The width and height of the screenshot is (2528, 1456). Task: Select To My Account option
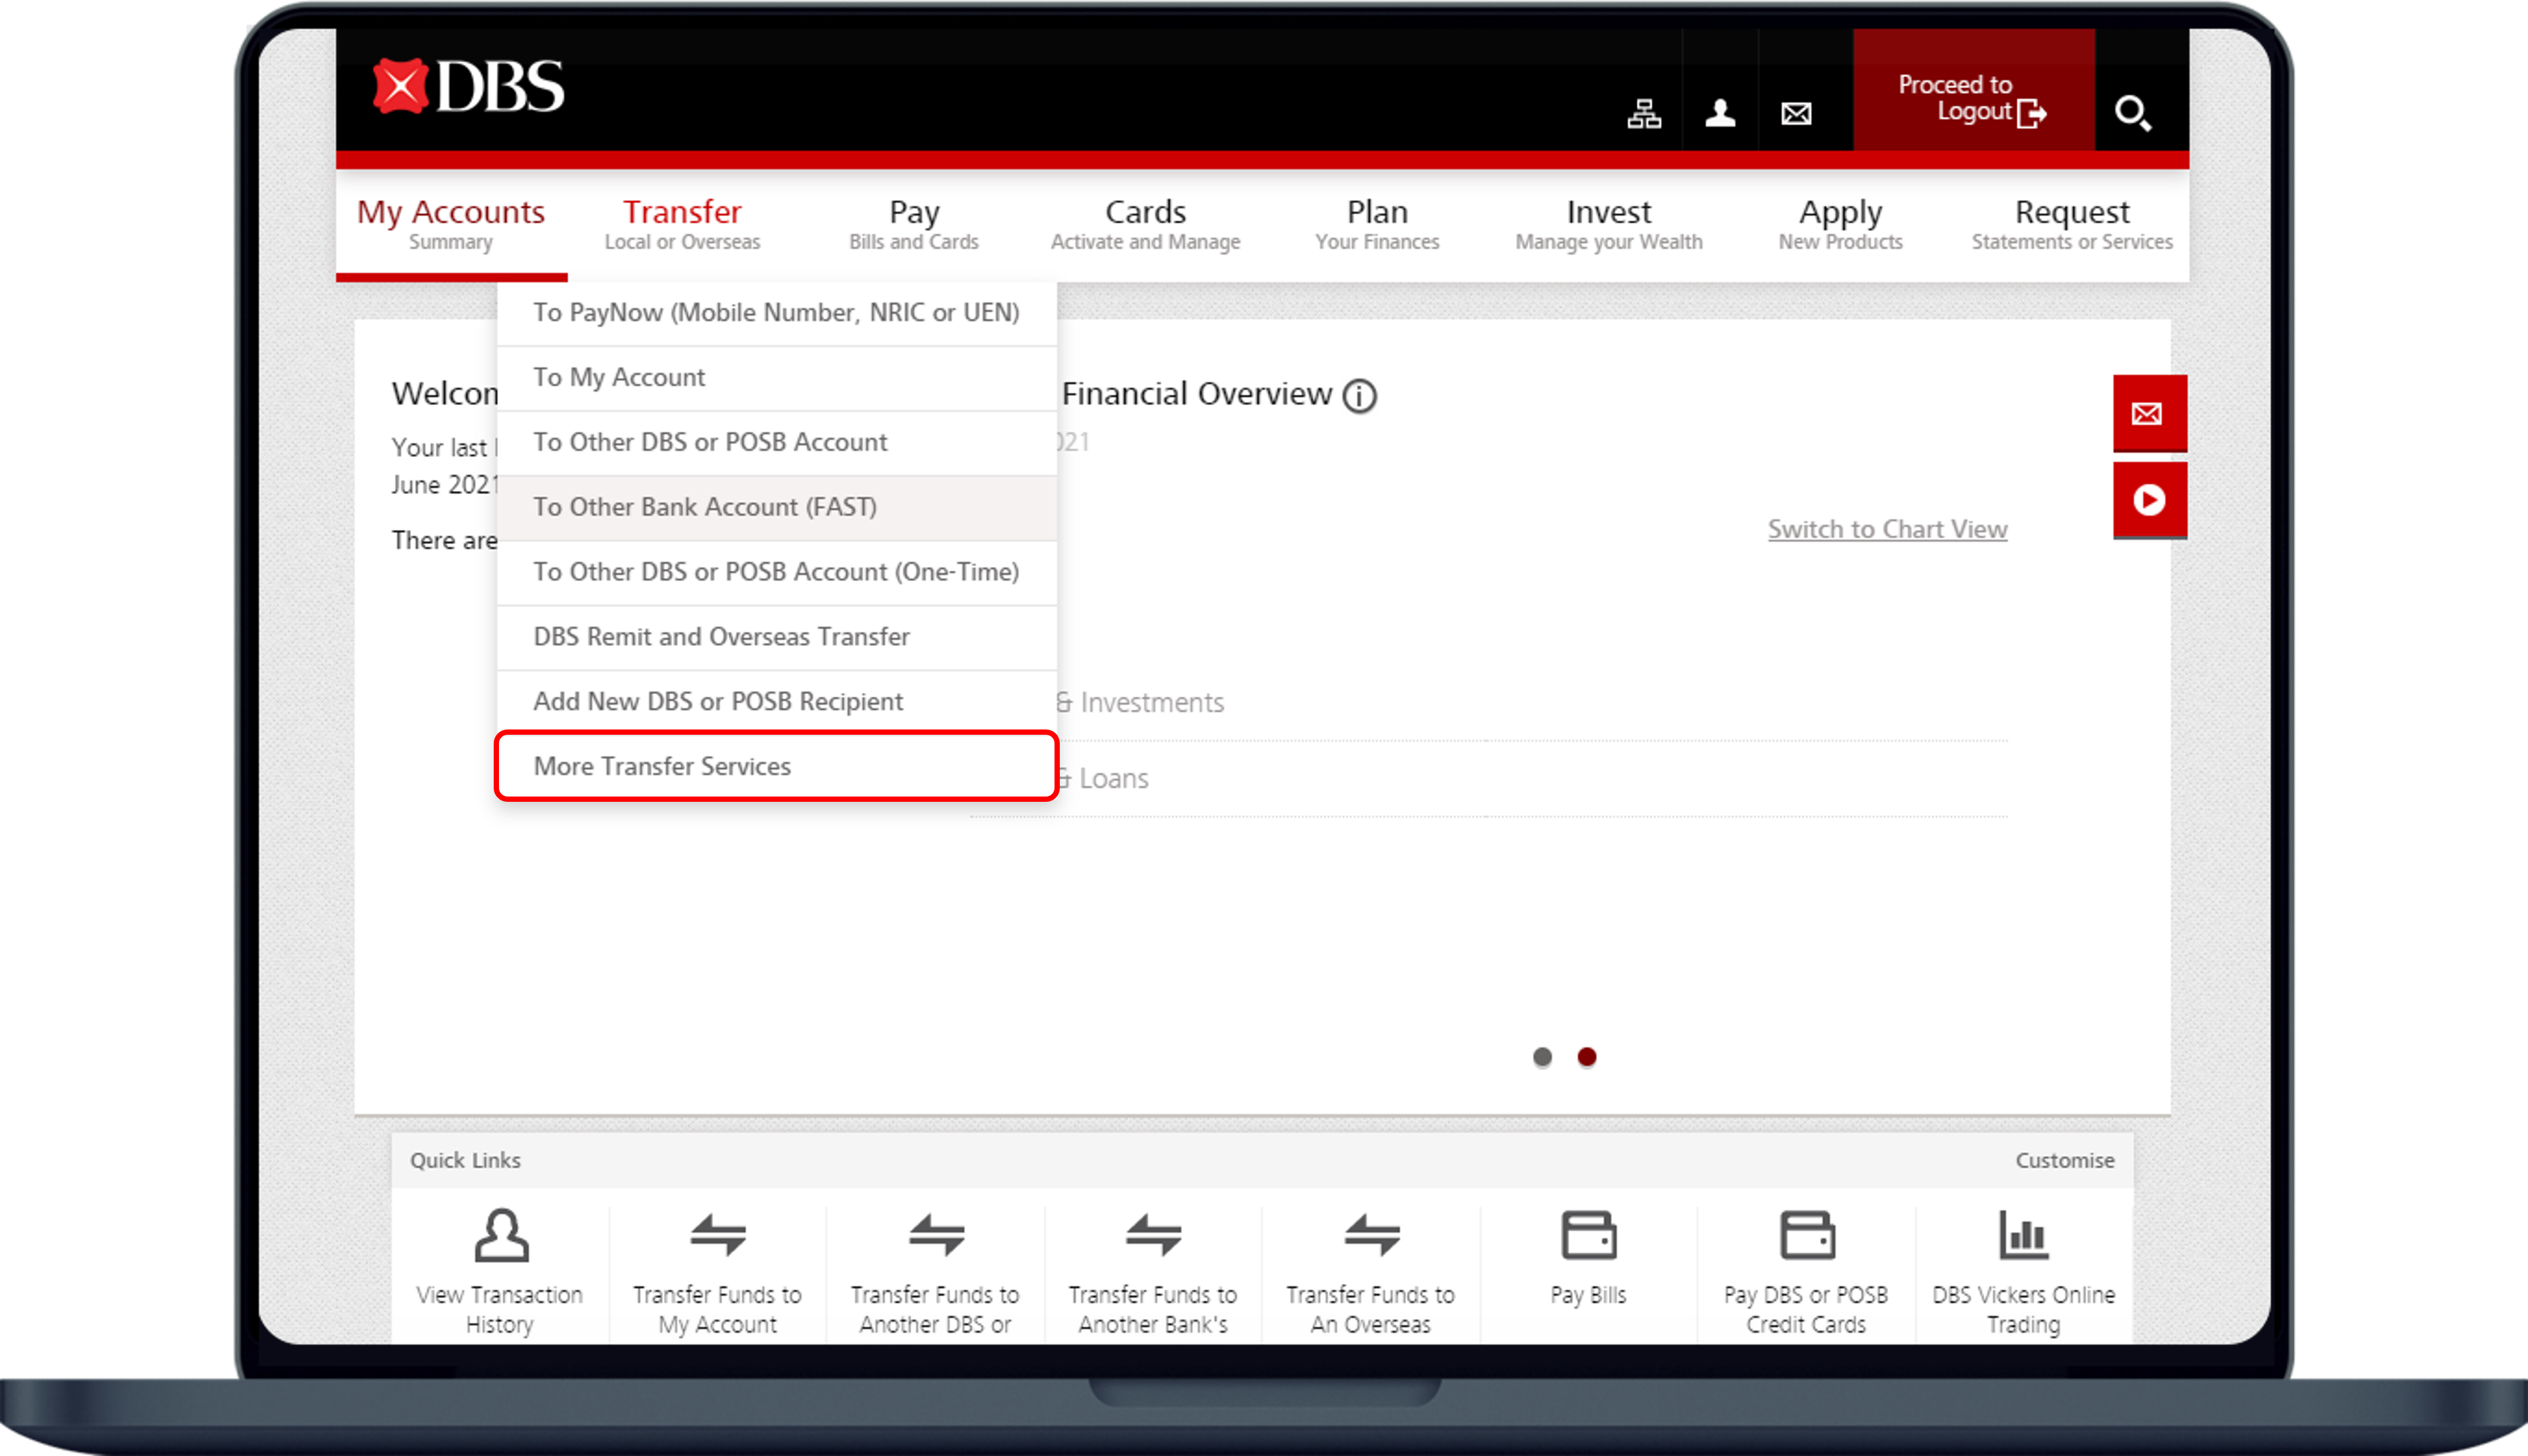pyautogui.click(x=777, y=378)
